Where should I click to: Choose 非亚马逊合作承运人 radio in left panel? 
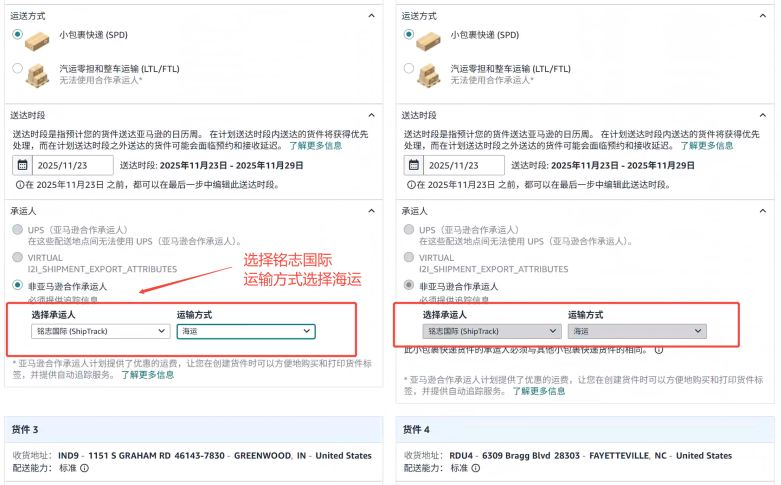(17, 285)
